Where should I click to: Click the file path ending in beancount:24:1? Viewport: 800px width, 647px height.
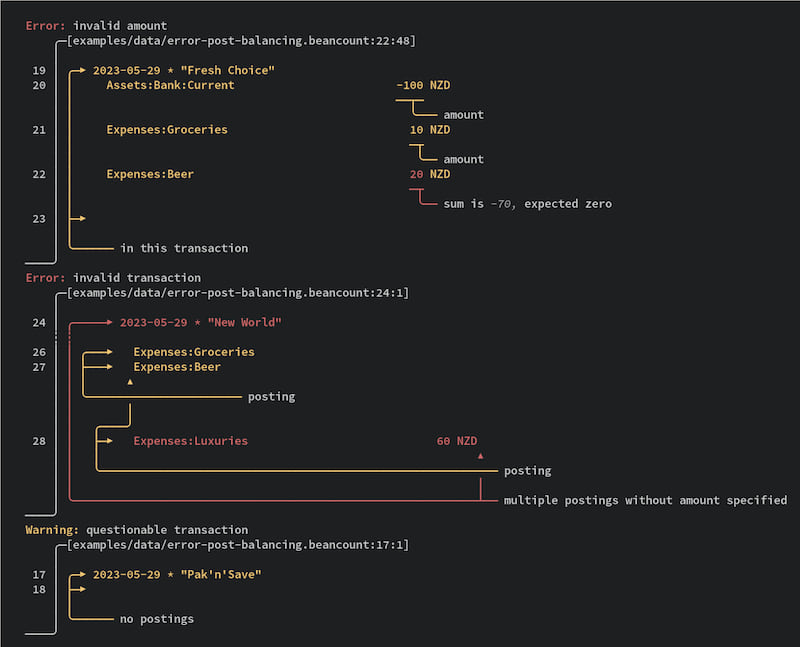tap(238, 293)
